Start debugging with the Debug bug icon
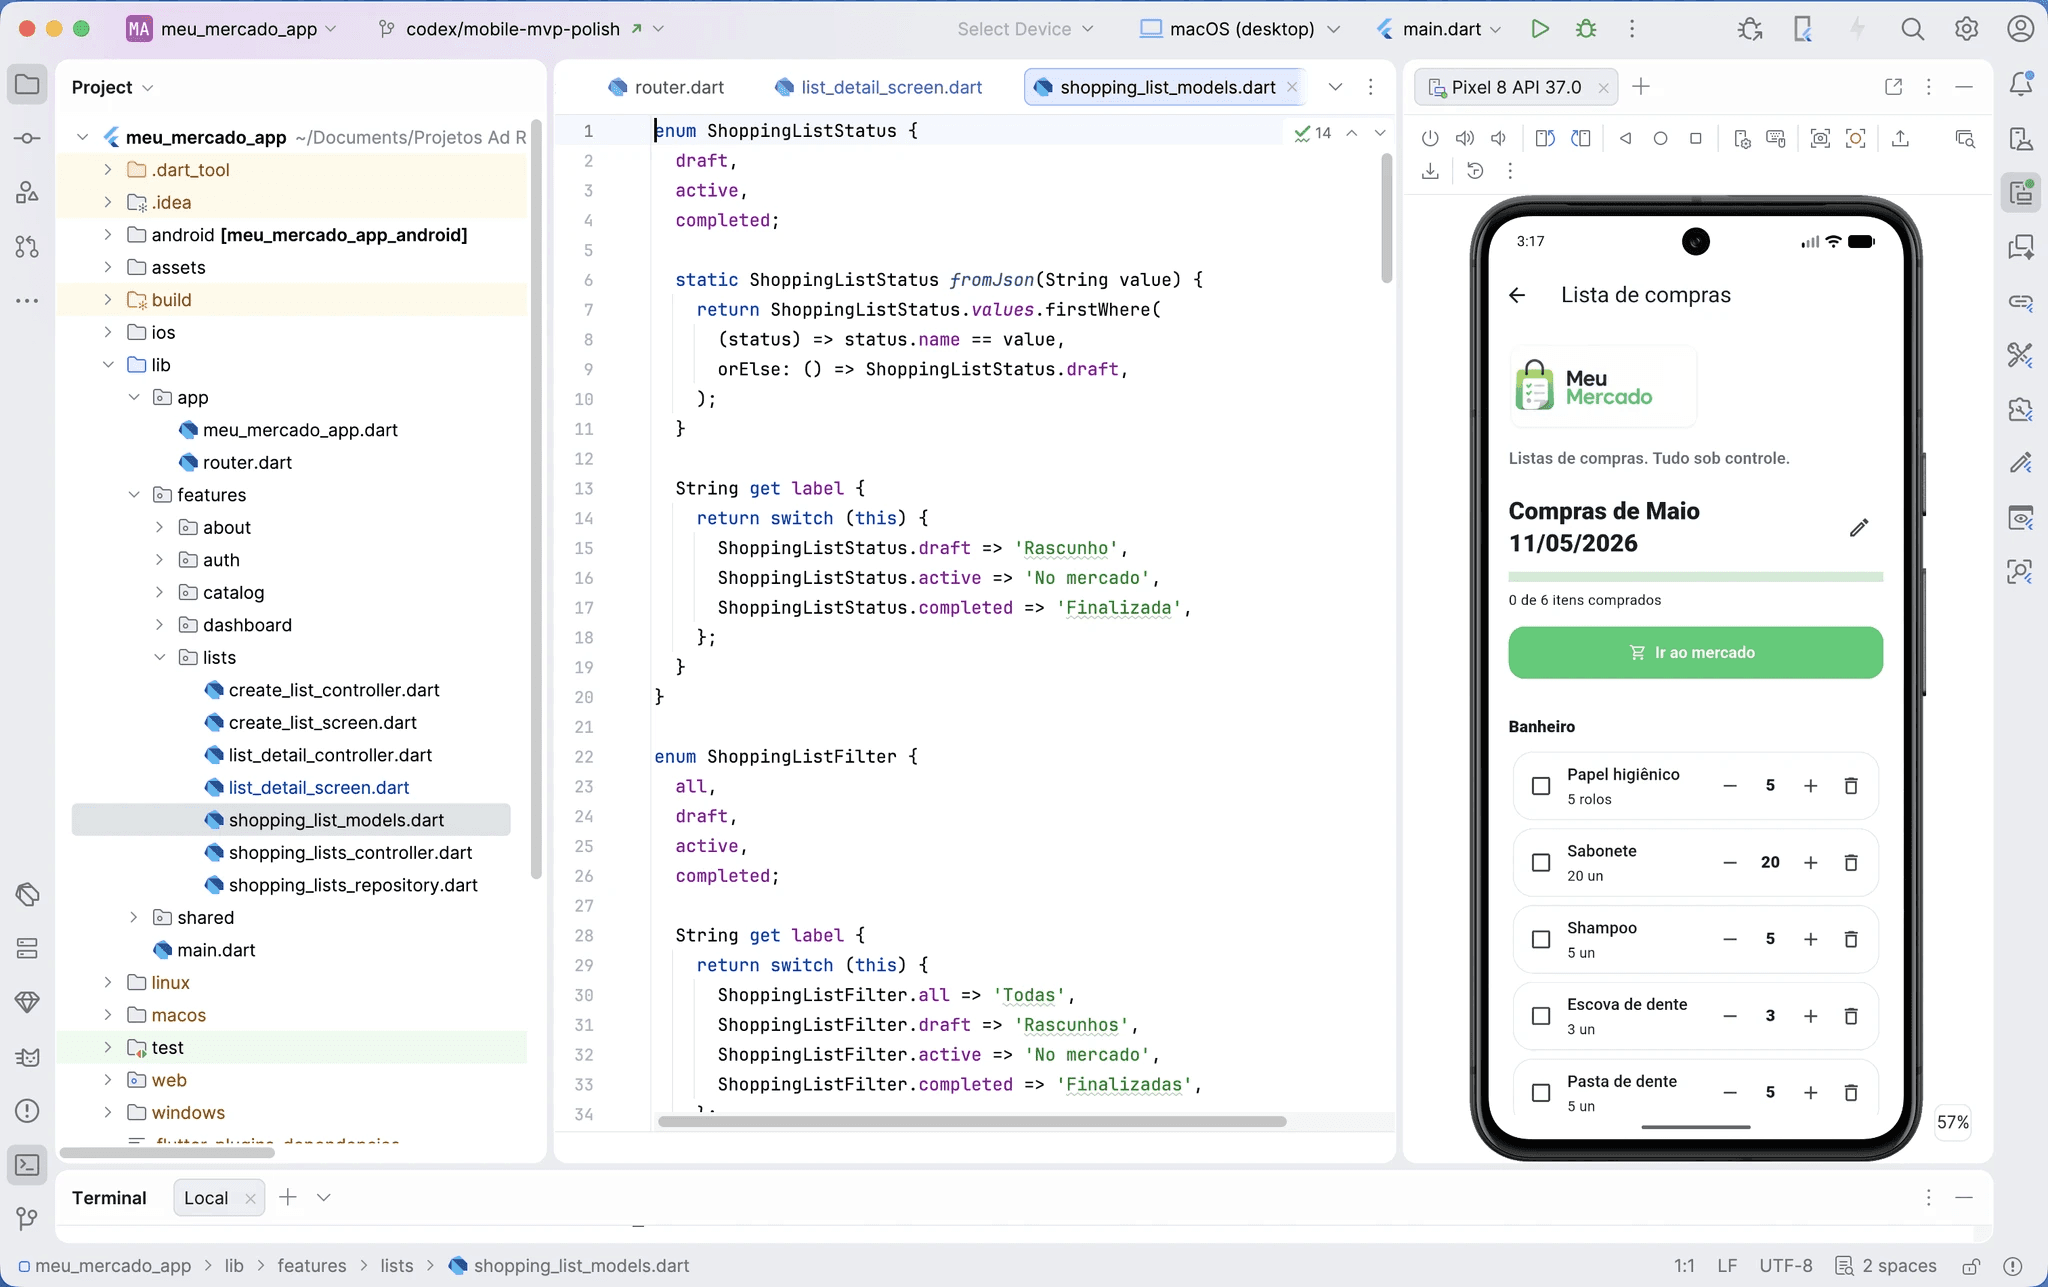 (1586, 29)
